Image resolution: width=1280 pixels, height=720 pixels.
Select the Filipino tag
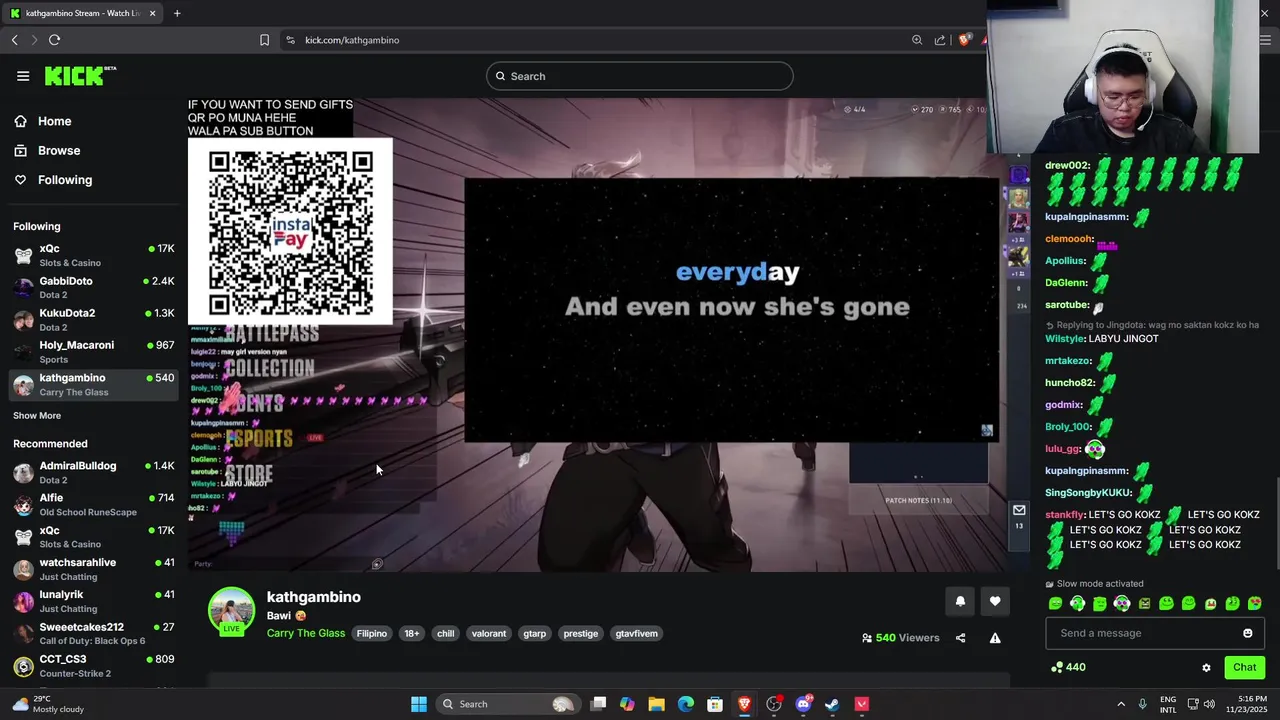(x=372, y=633)
